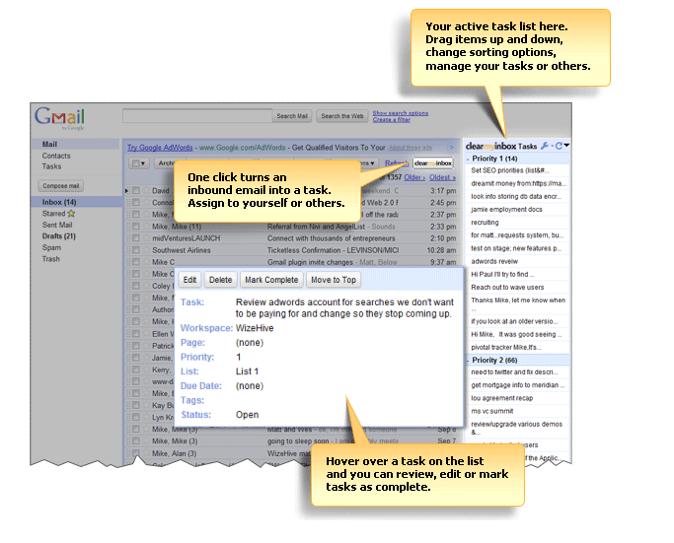Click the Gmail logo

pyautogui.click(x=60, y=117)
